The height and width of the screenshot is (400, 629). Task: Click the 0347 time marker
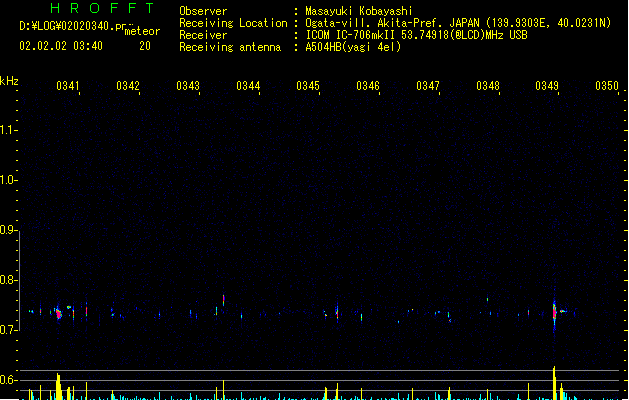(x=428, y=86)
